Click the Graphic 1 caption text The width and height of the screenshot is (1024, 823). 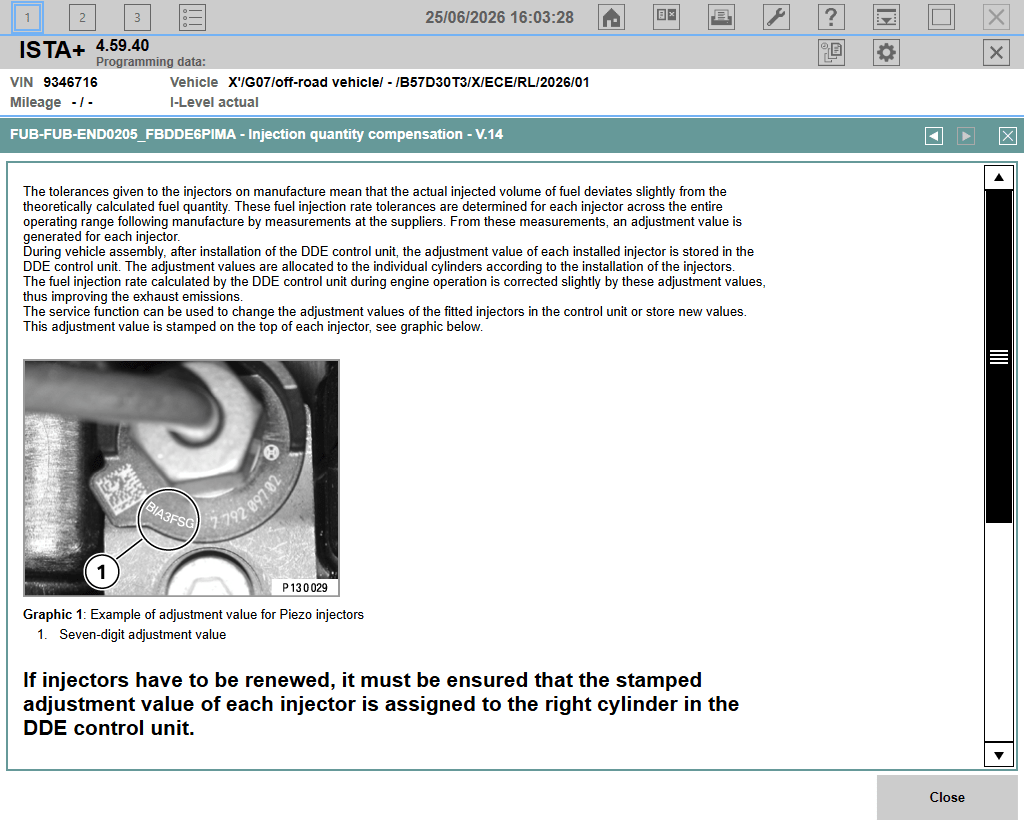193,615
